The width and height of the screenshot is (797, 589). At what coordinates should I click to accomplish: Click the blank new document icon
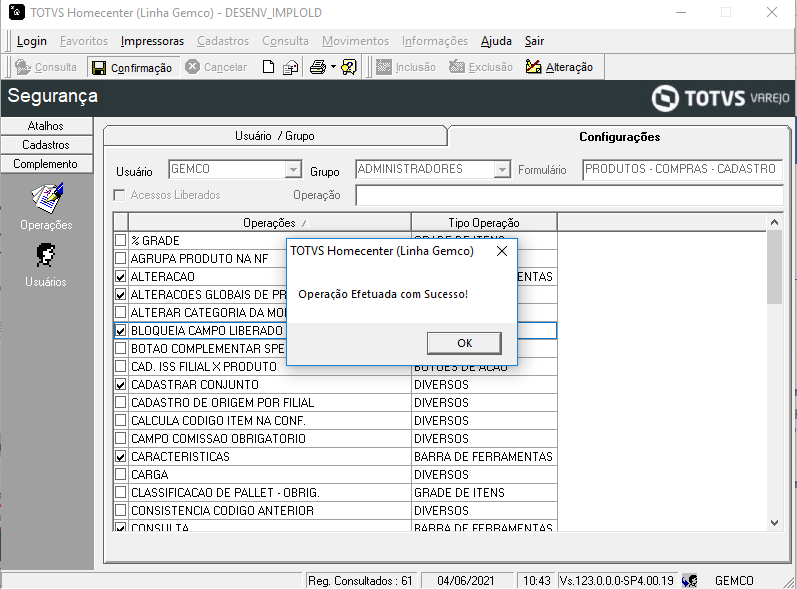coord(268,67)
